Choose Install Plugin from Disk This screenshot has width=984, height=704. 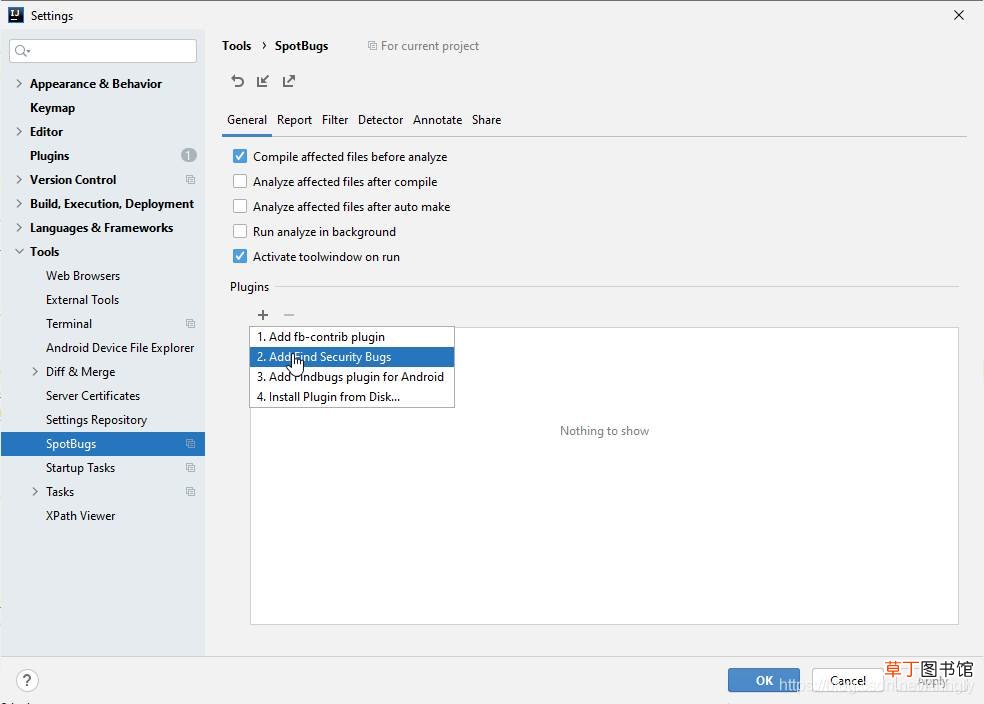352,397
